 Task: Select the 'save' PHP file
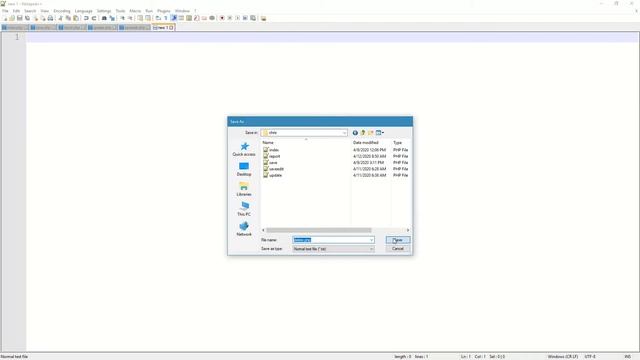click(x=271, y=162)
